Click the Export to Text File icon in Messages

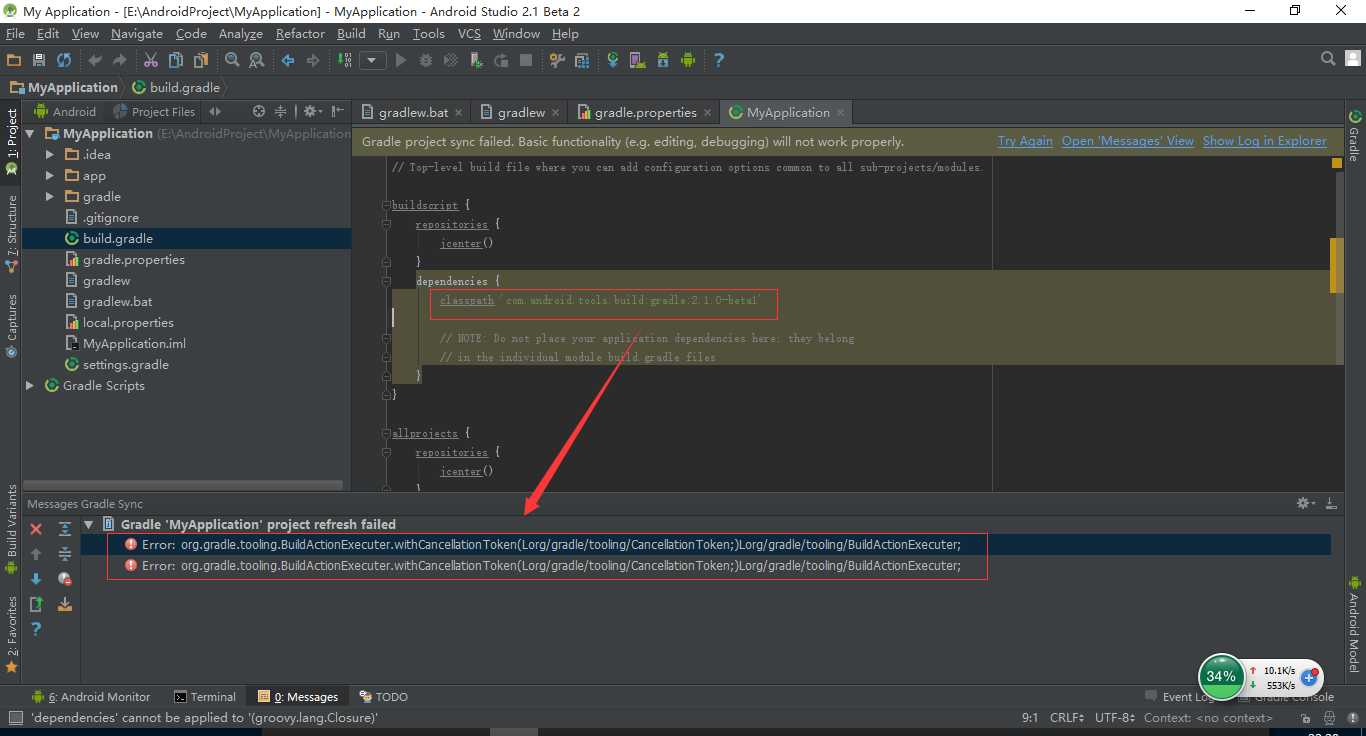point(36,604)
